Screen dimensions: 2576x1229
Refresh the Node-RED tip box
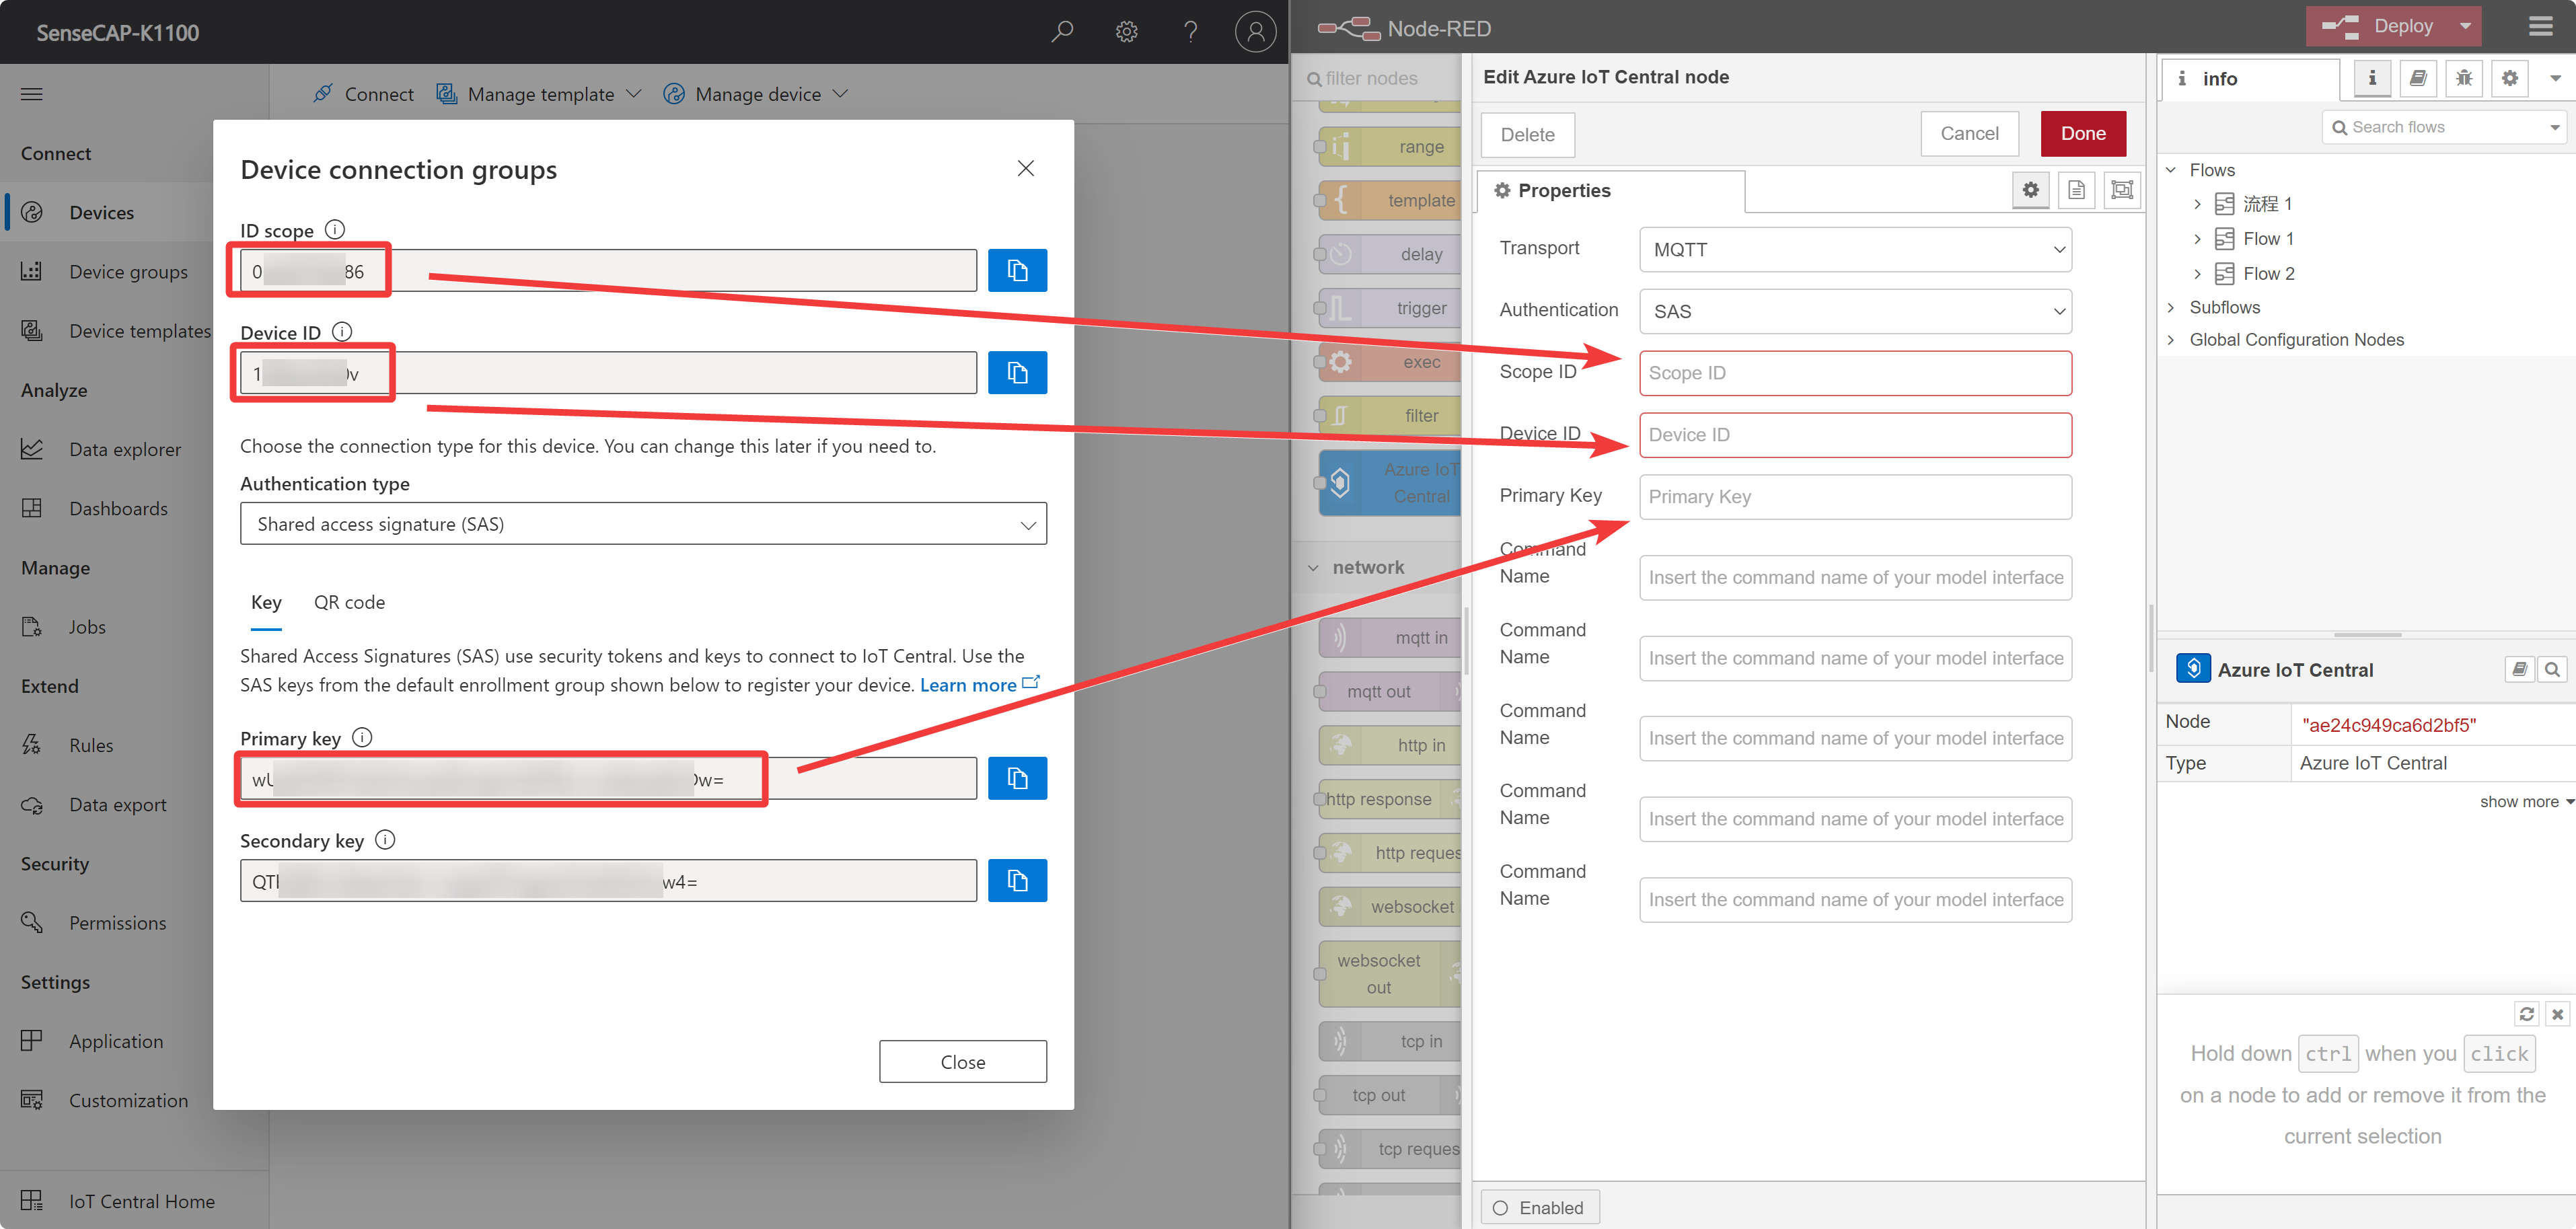2526,1014
